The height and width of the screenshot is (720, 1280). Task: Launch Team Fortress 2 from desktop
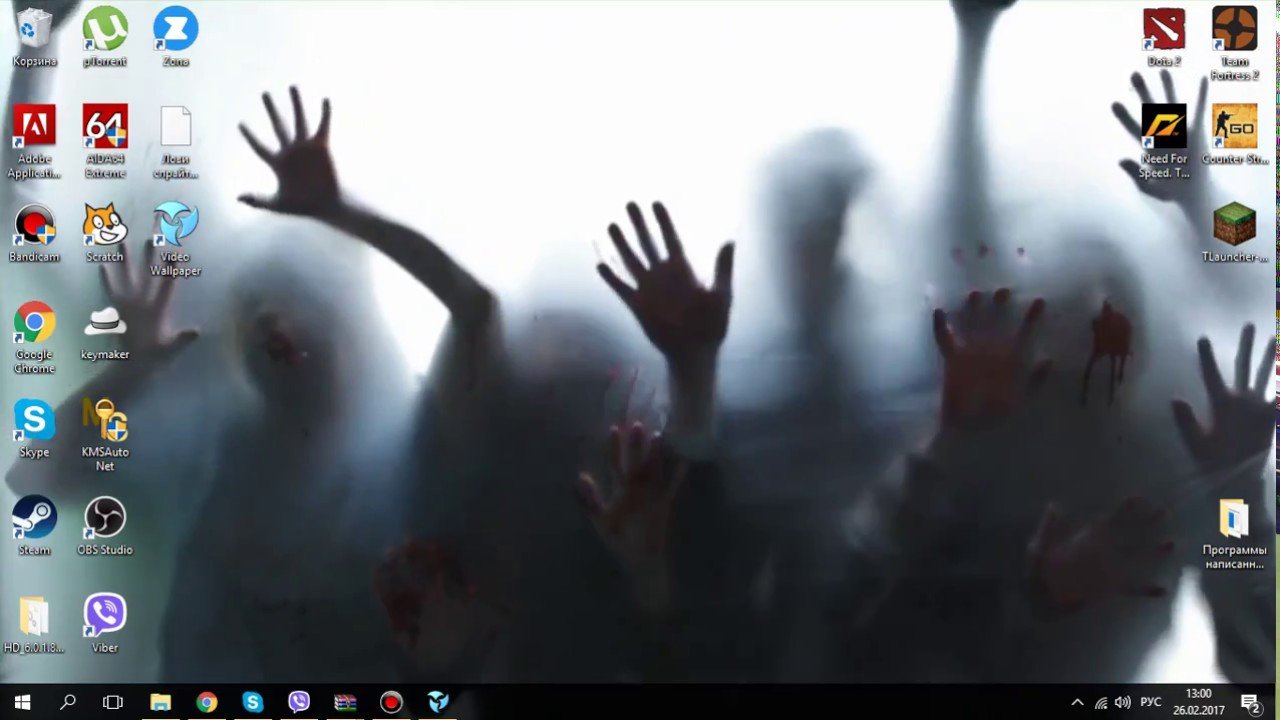1234,30
